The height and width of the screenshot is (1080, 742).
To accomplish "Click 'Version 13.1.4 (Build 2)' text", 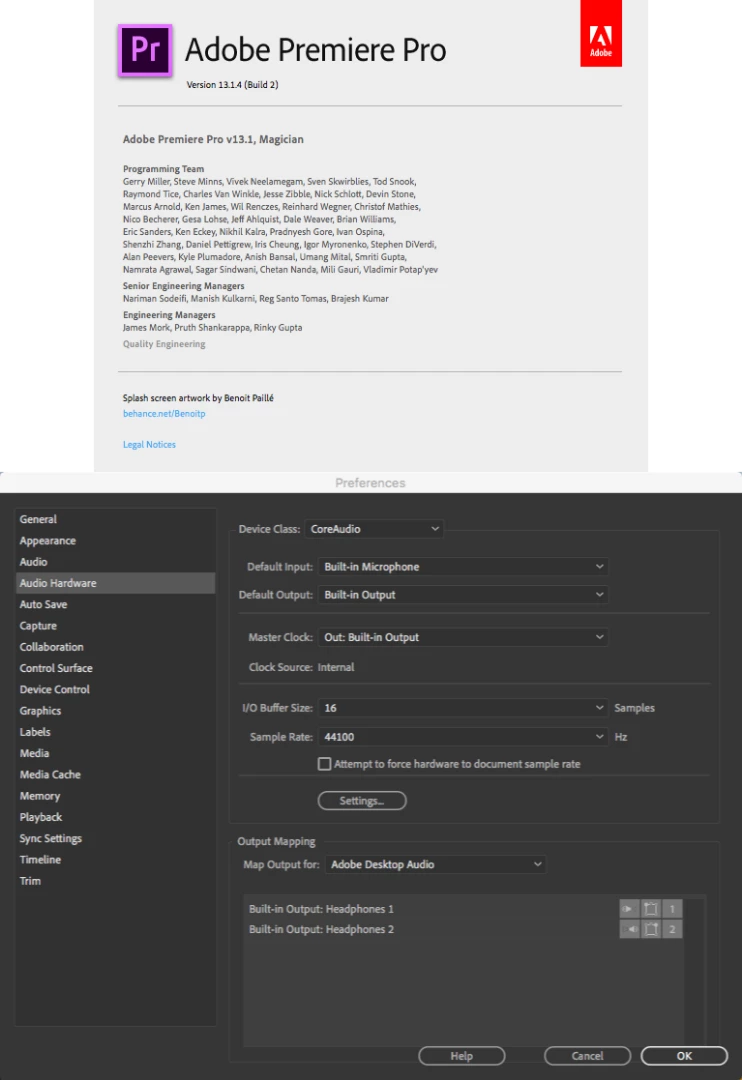I will pos(232,85).
